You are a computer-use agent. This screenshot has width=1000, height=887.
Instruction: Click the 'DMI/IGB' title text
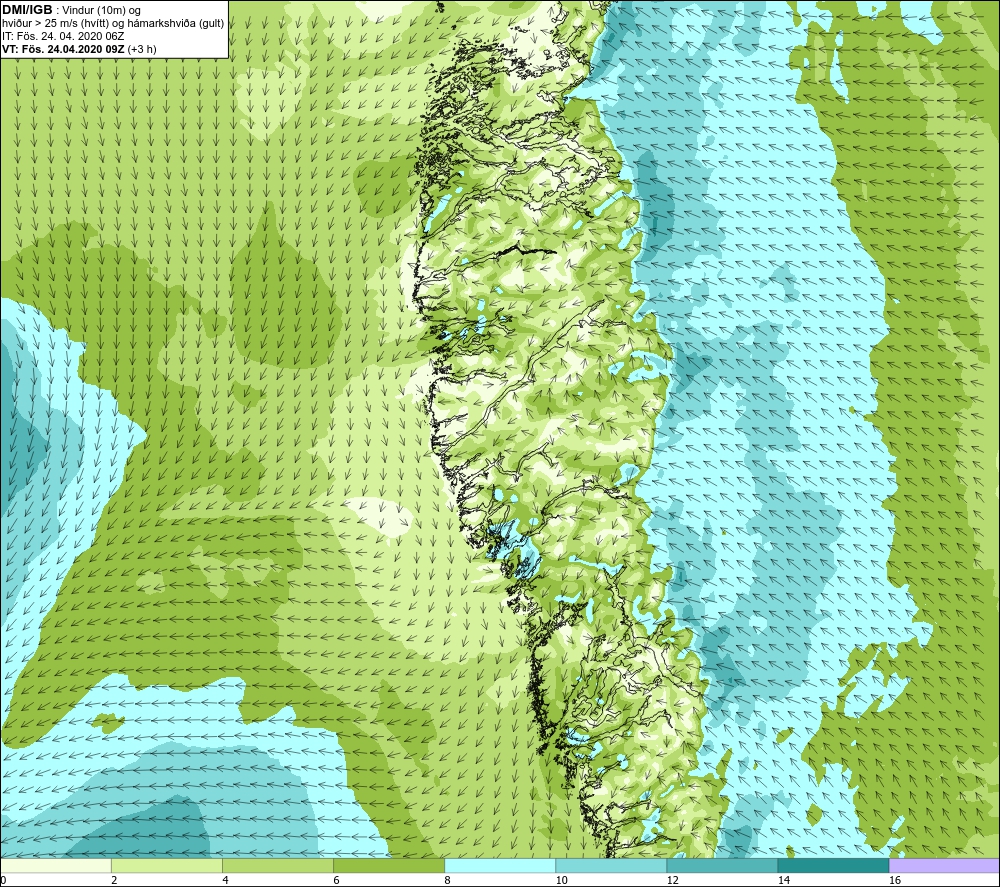27,10
